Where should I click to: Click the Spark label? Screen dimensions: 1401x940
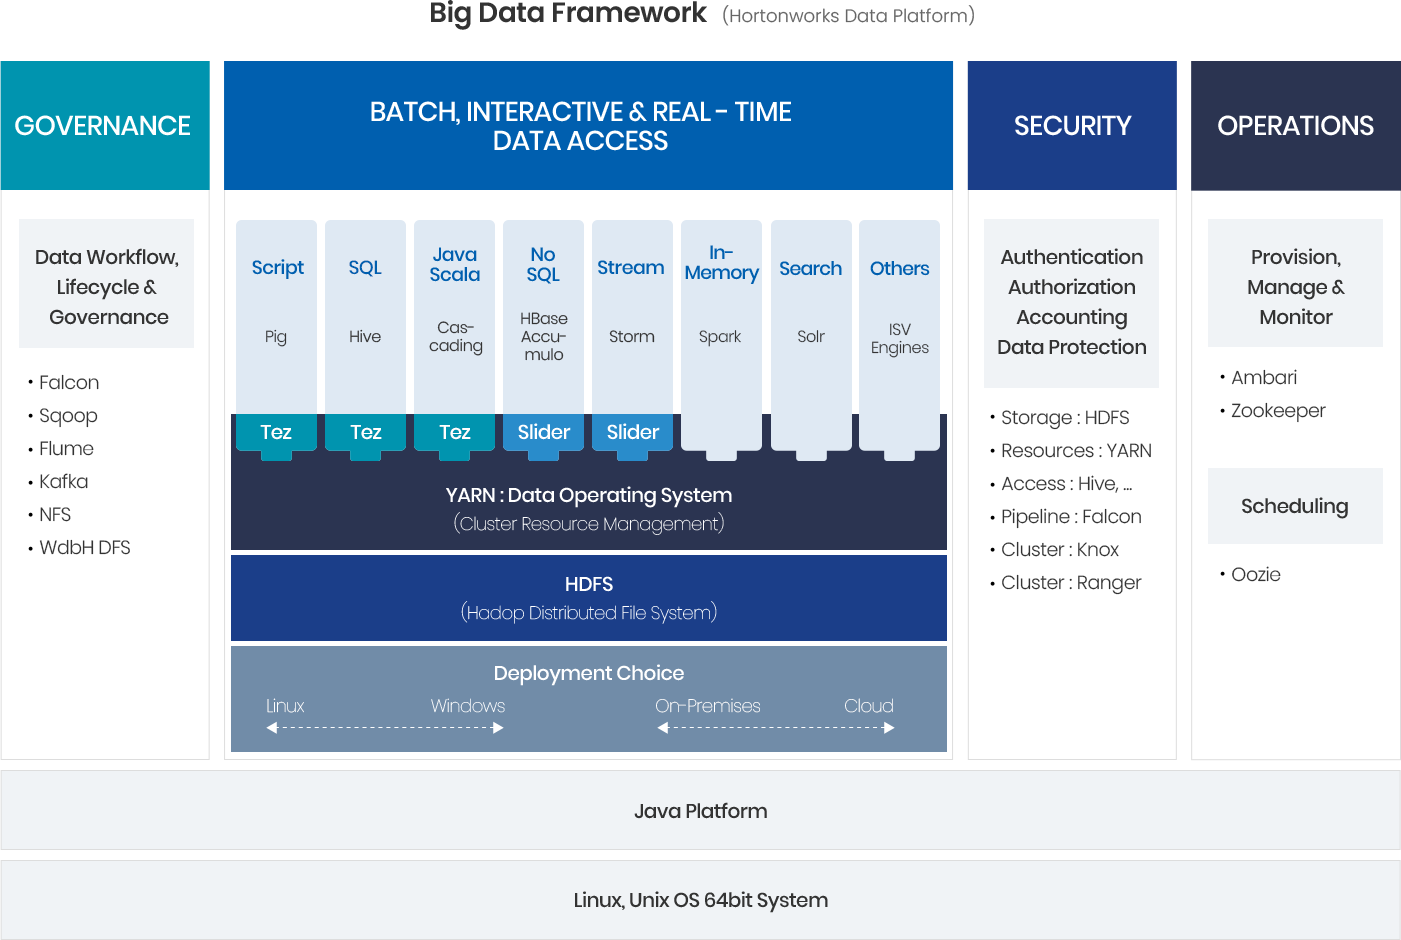720,337
